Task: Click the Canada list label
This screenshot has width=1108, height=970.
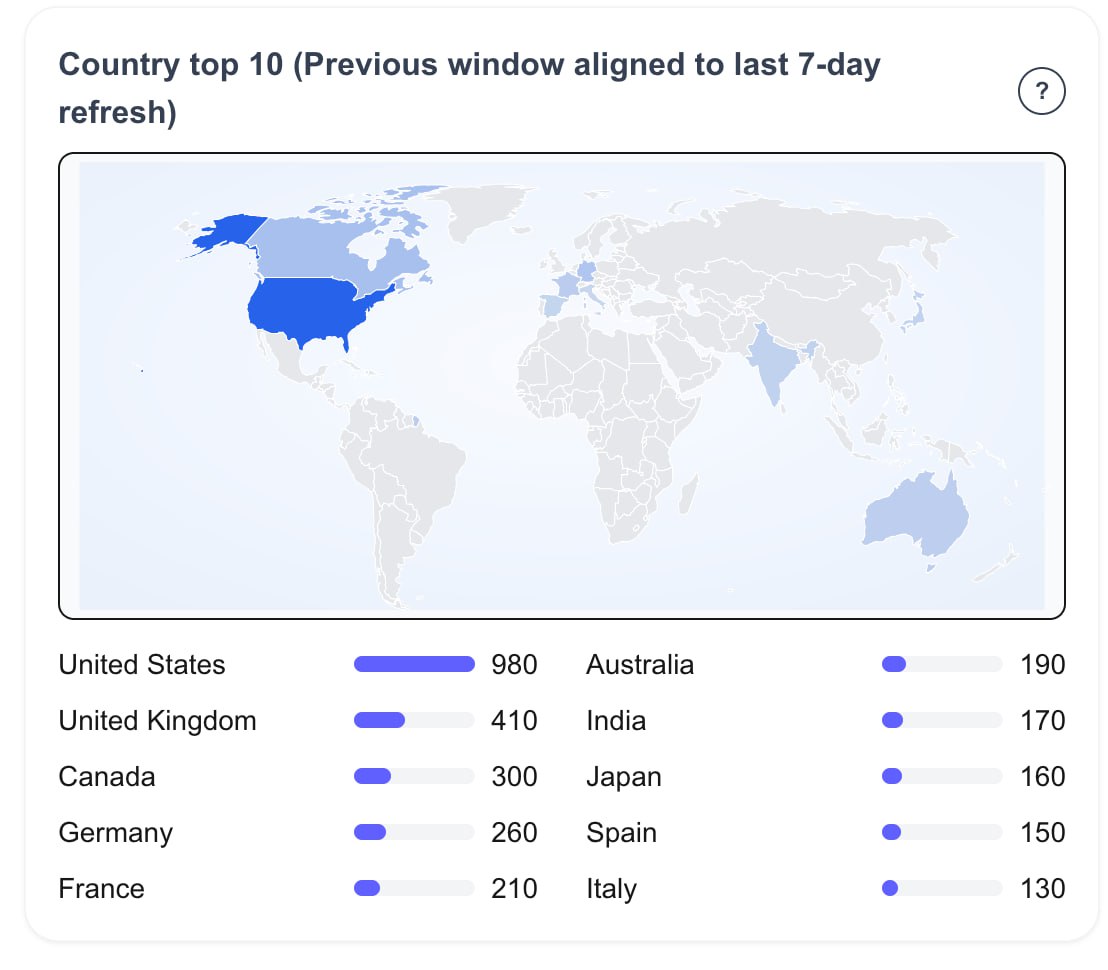Action: point(107,777)
